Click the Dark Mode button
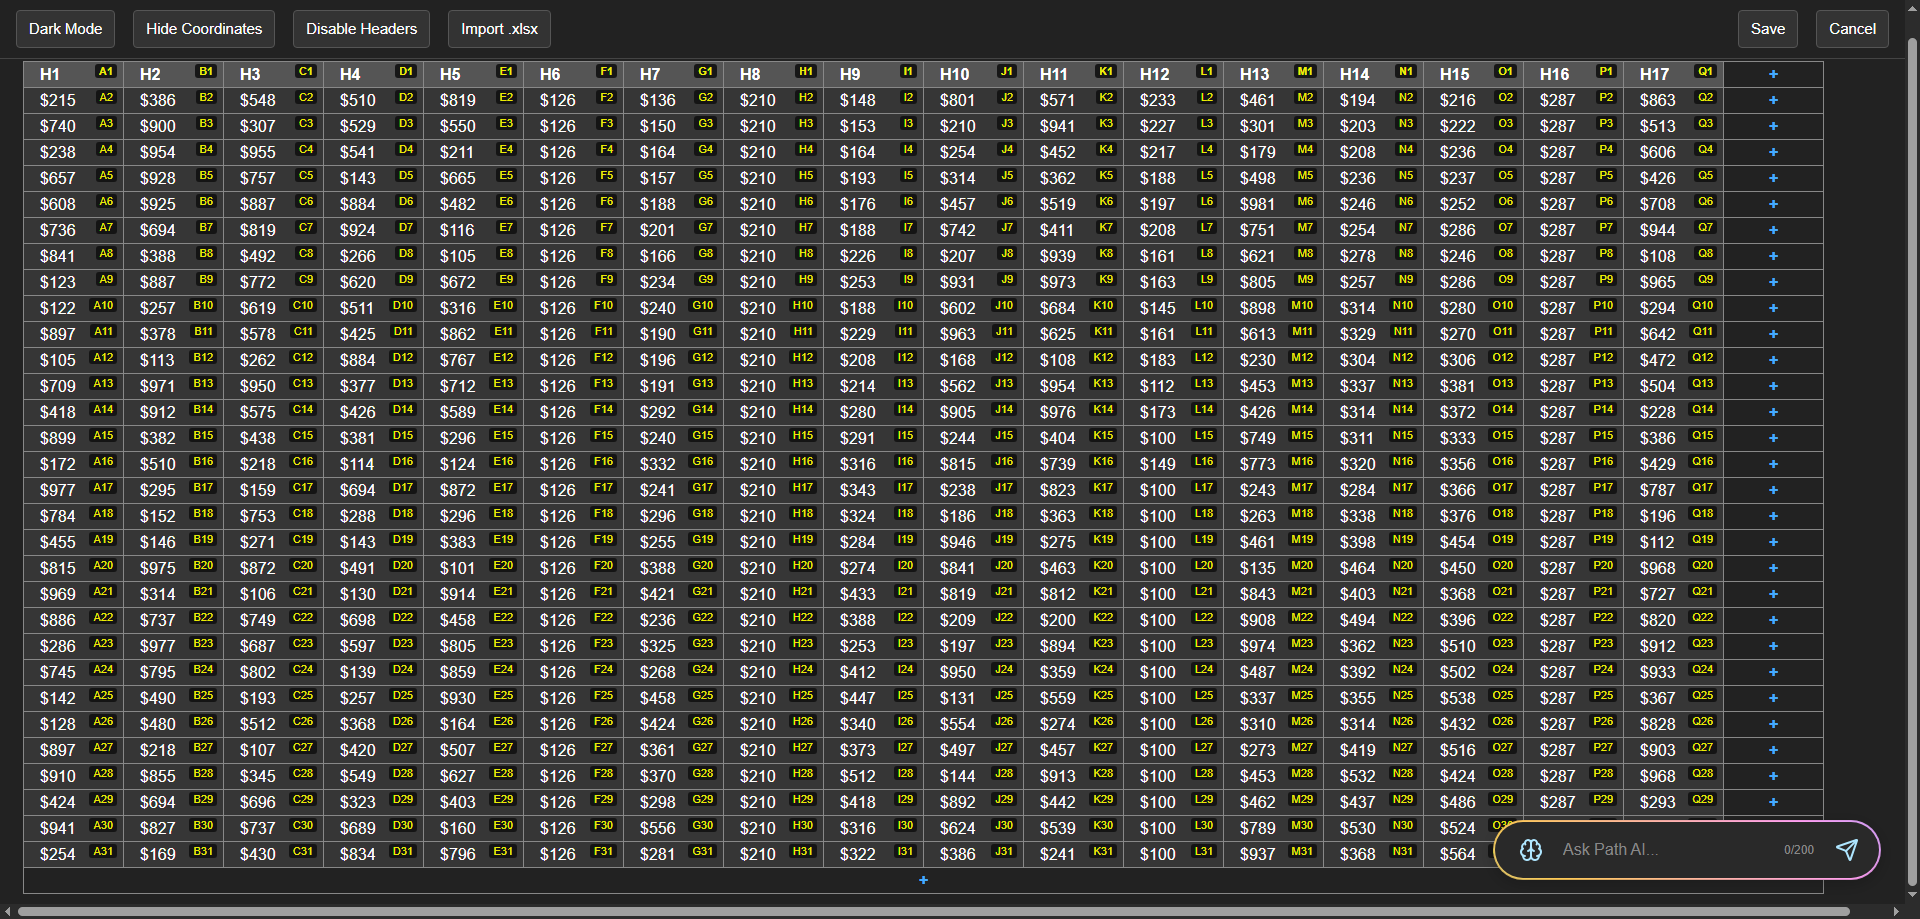1920x919 pixels. pos(66,29)
